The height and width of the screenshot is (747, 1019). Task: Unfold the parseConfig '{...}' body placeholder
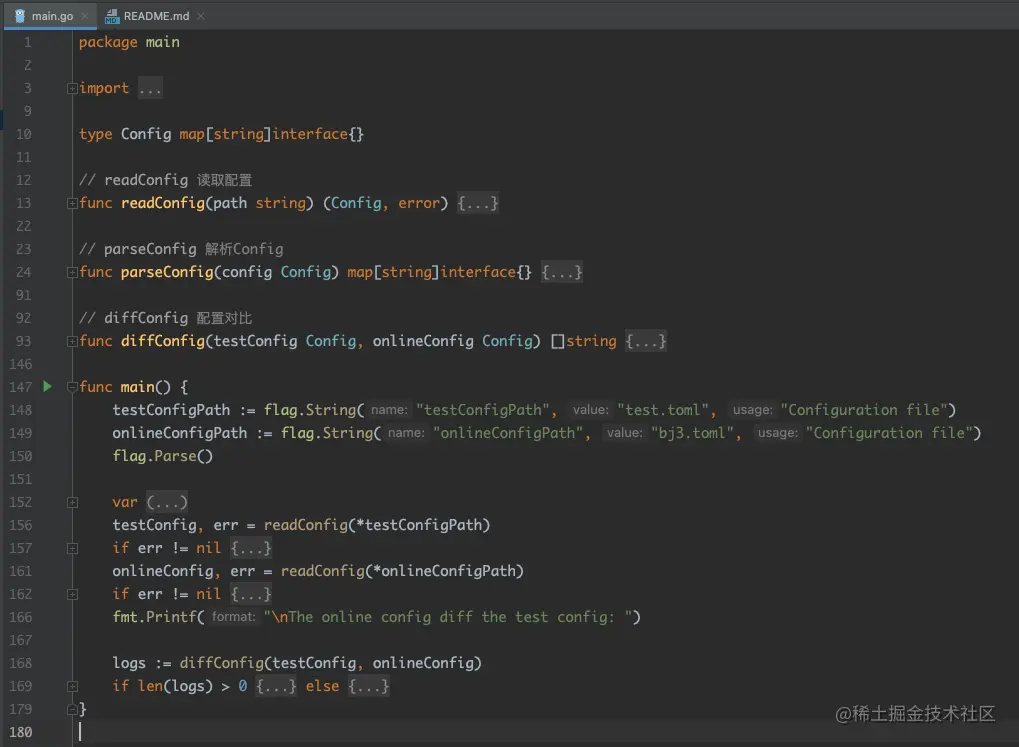click(x=561, y=272)
